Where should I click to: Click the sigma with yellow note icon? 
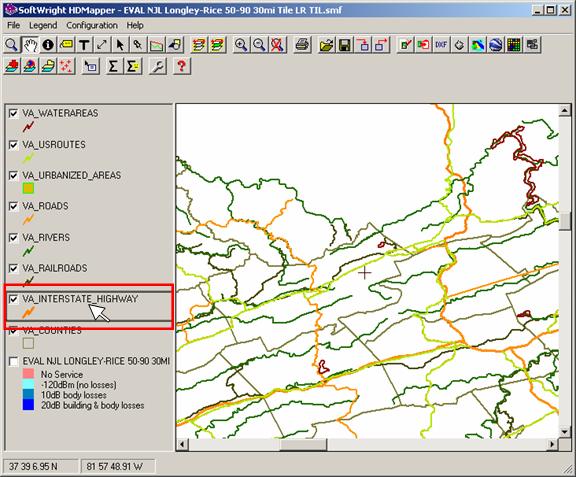point(133,66)
